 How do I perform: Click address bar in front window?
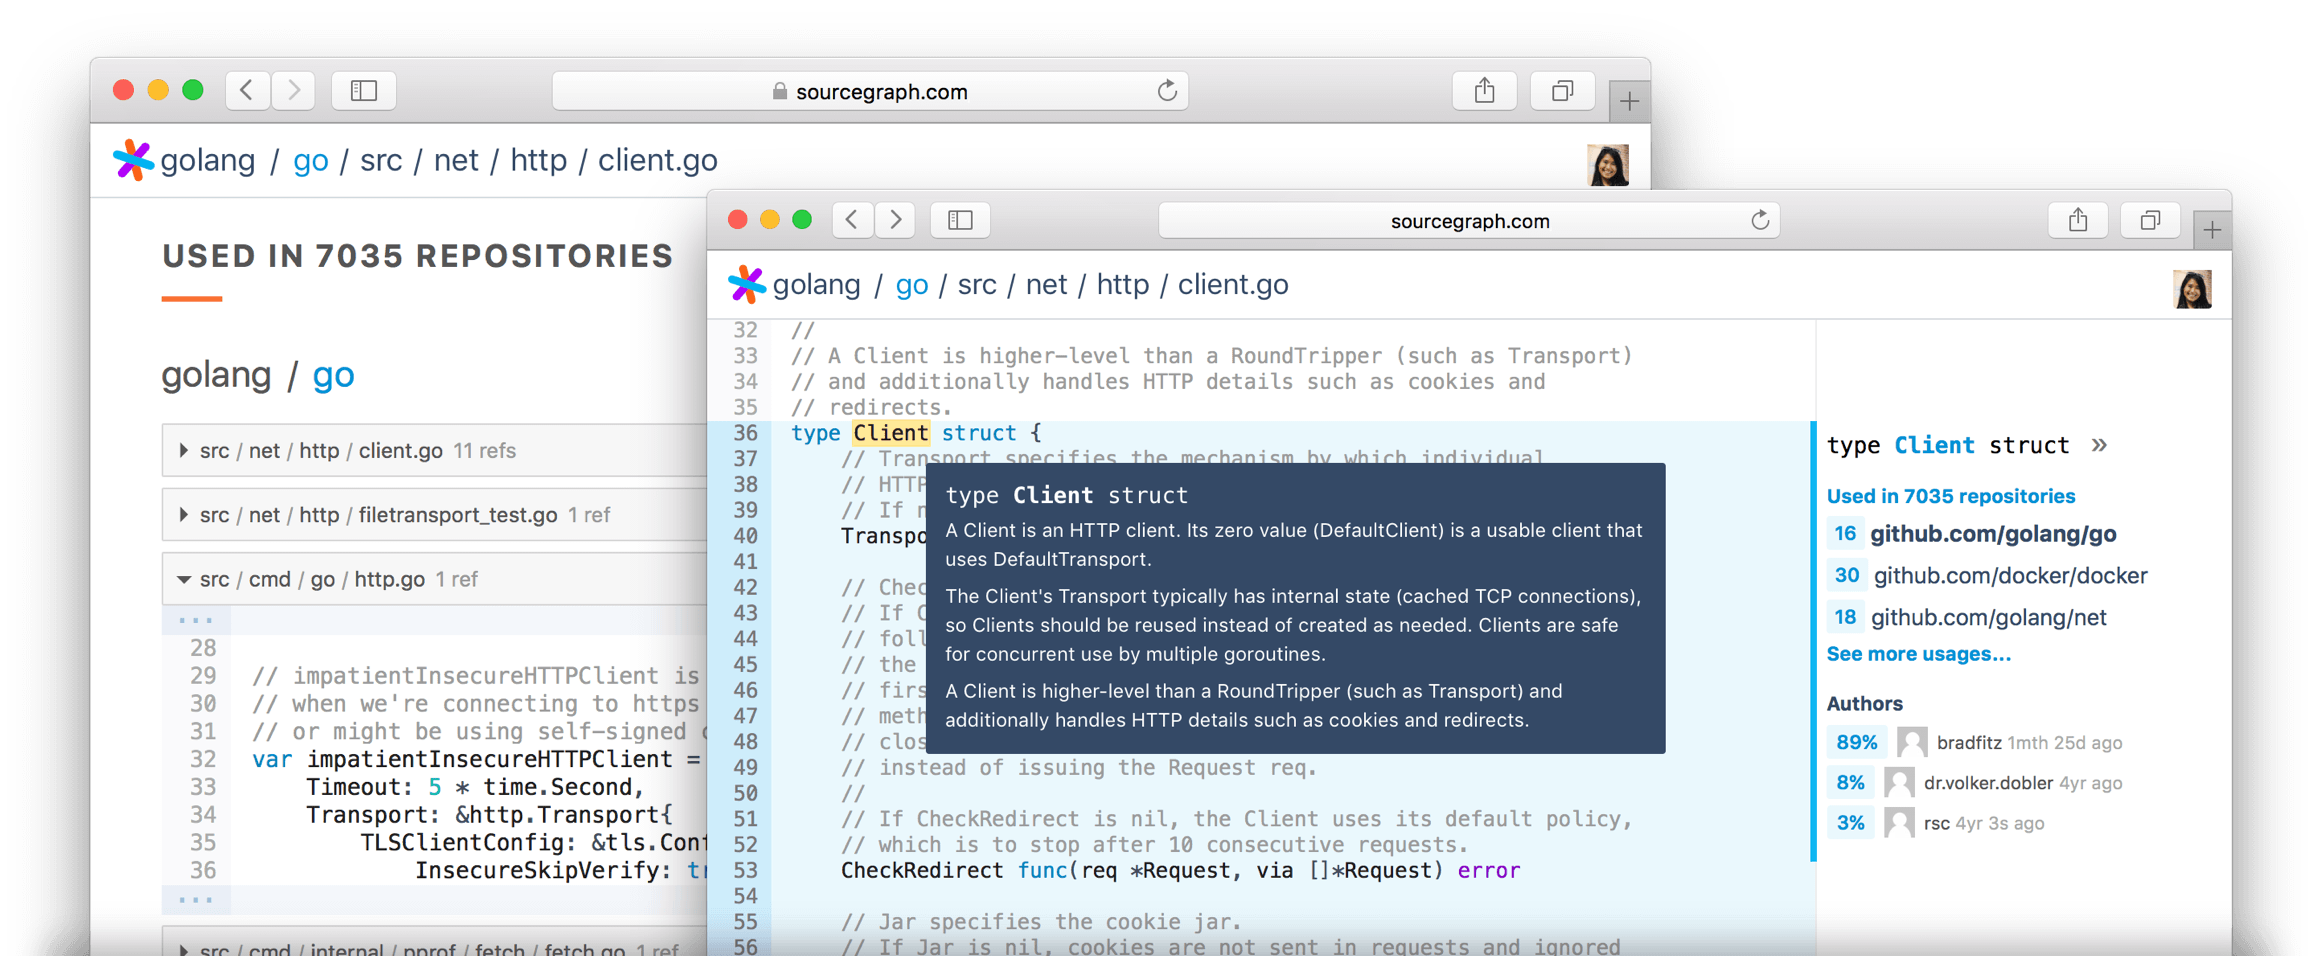tap(1469, 220)
